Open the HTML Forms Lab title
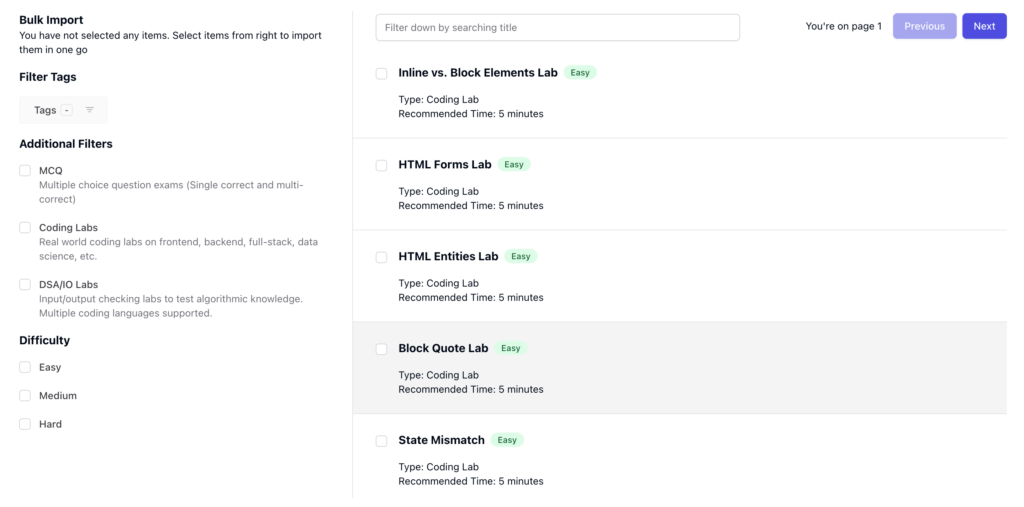The height and width of the screenshot is (507, 1024). tap(445, 165)
